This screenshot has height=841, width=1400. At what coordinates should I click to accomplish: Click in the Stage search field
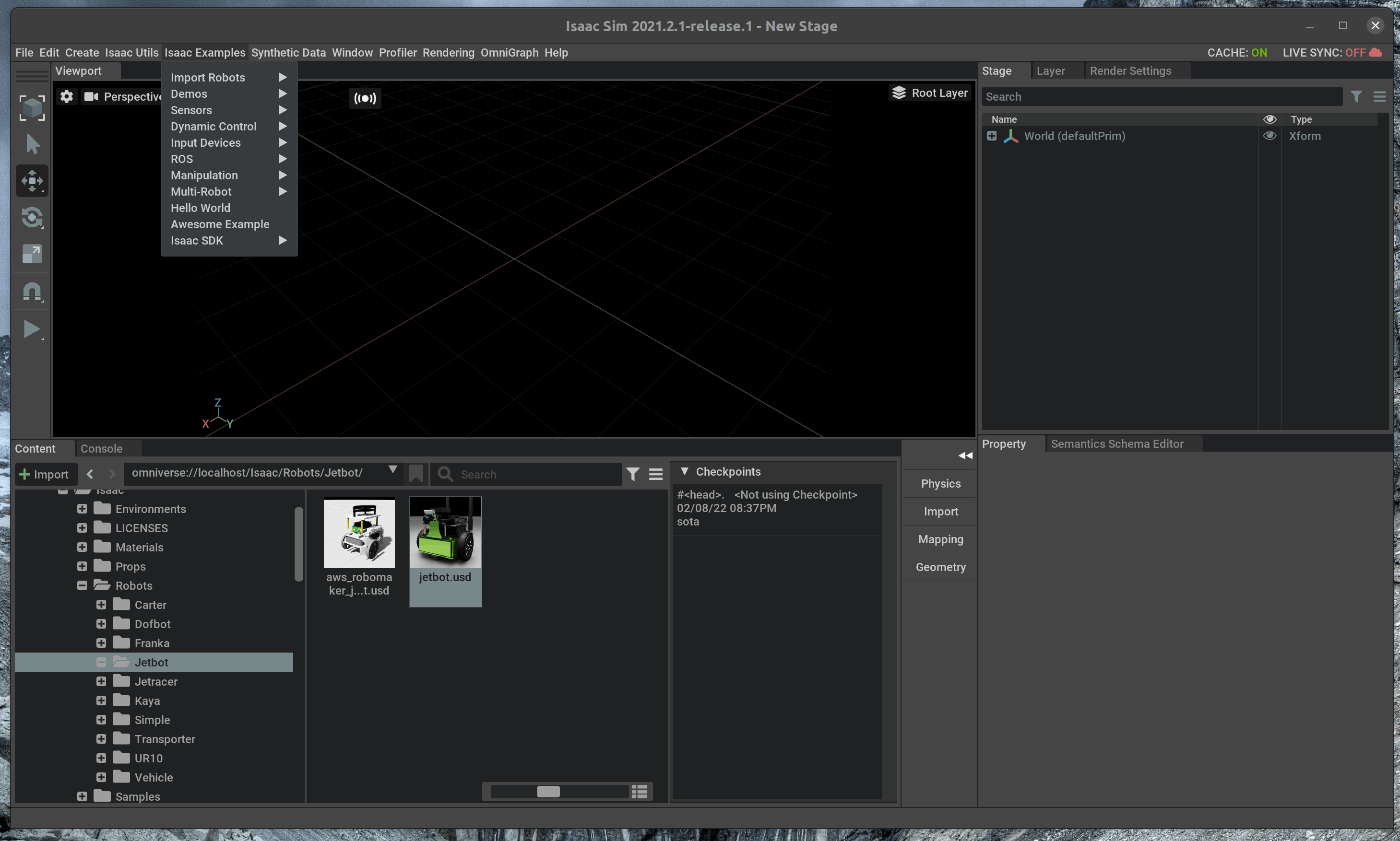[1162, 97]
